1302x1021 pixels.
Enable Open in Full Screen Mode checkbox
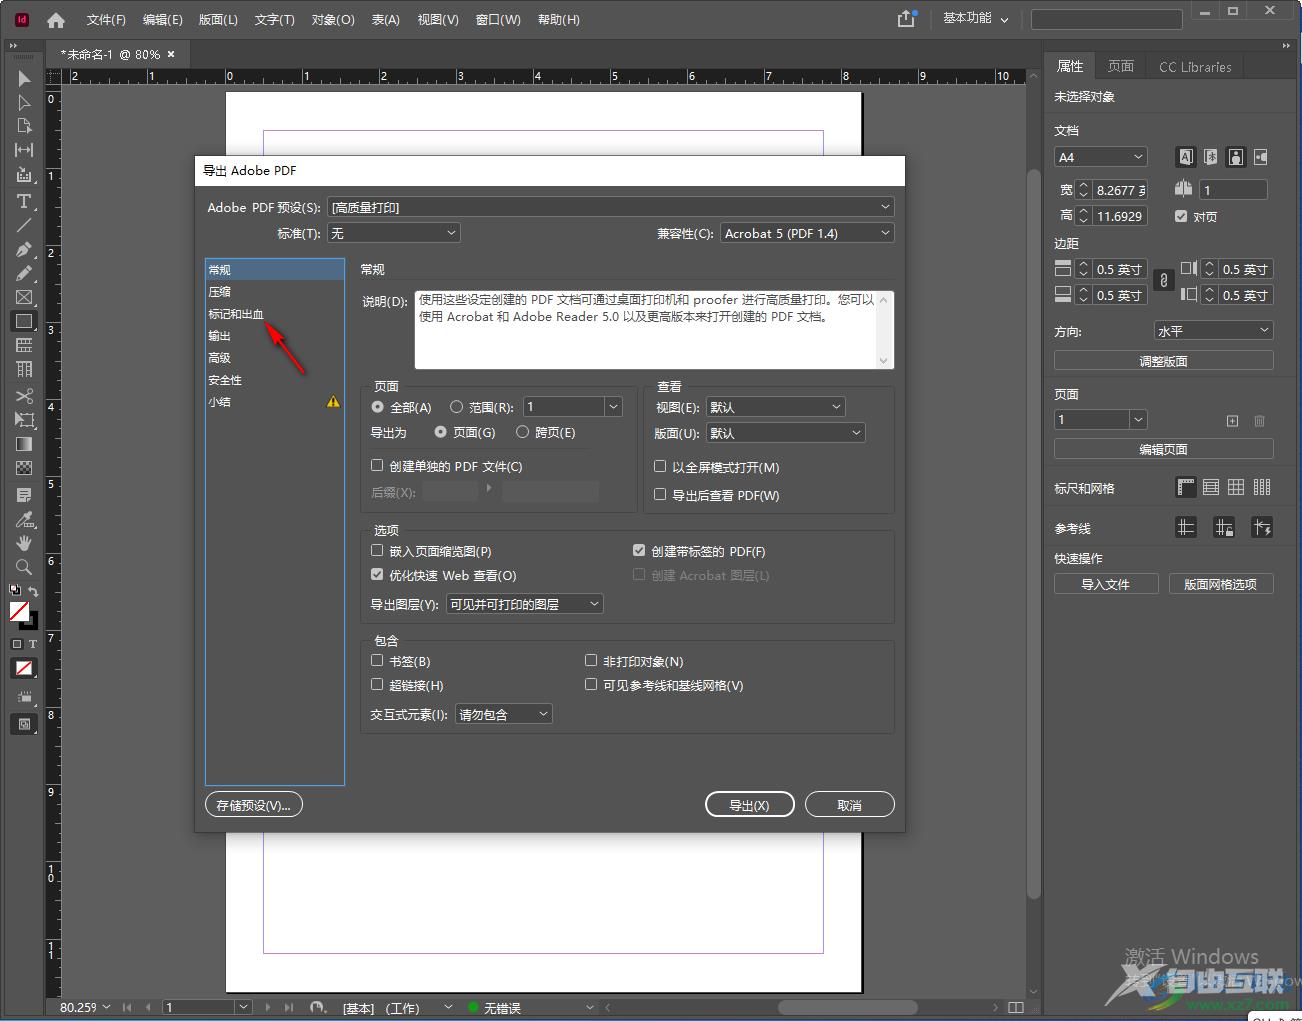pos(660,466)
